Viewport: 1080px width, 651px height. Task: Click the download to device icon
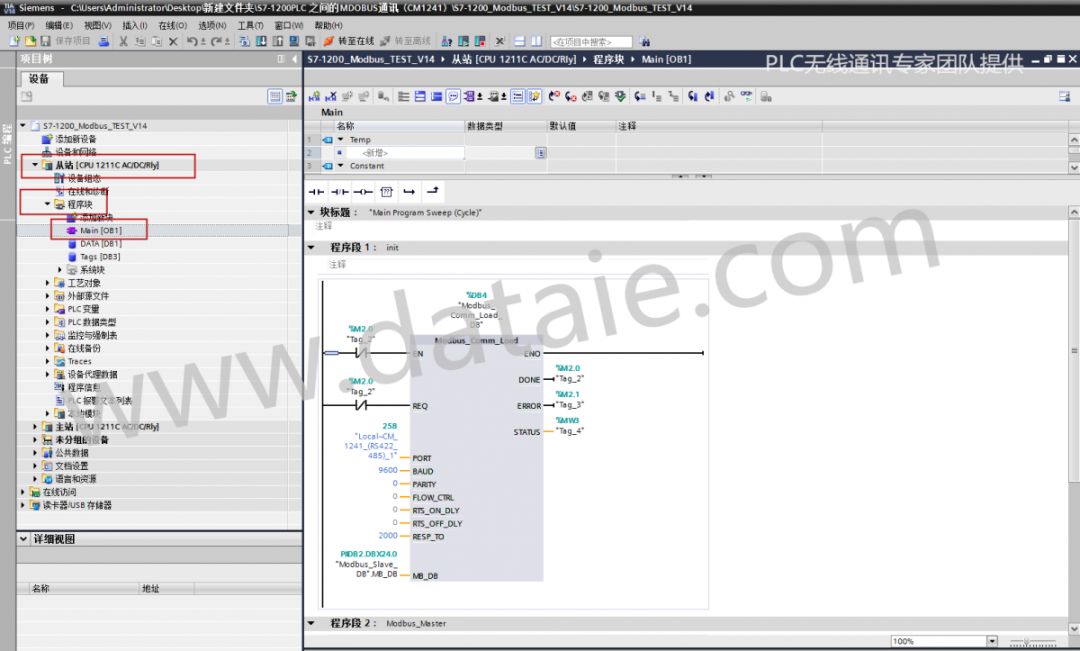[x=261, y=41]
